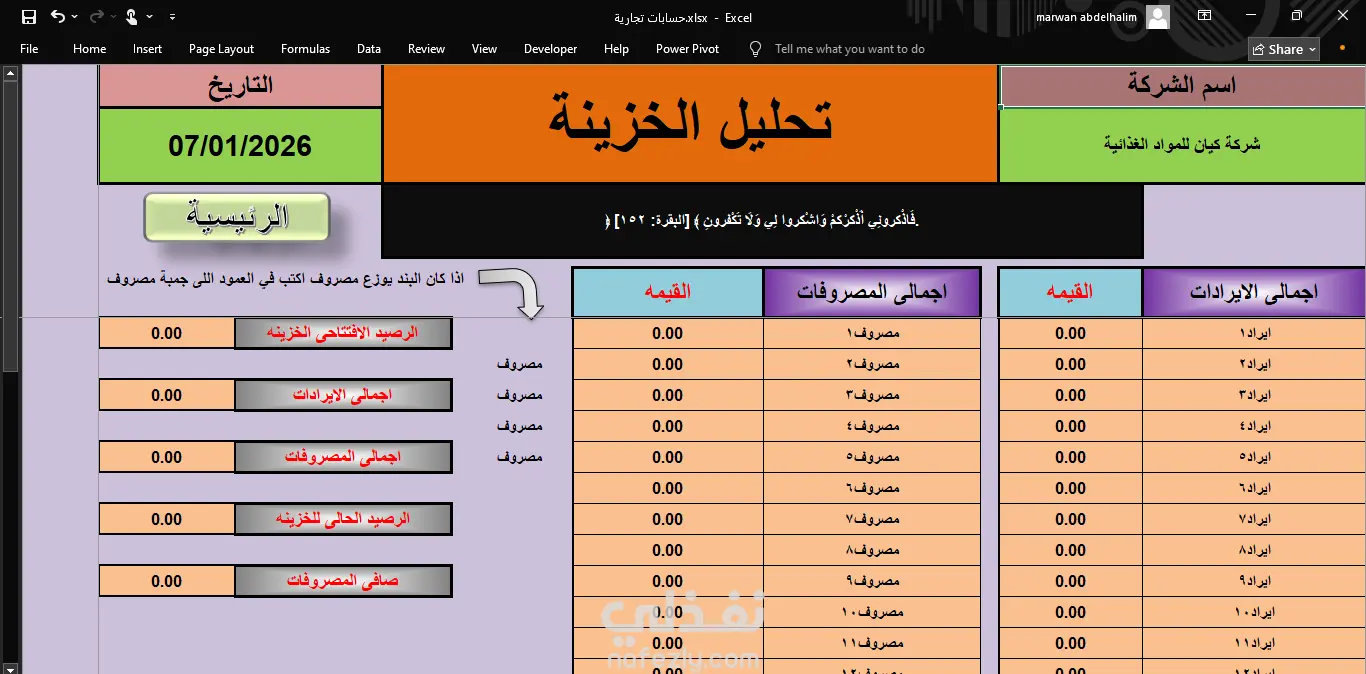1366x674 pixels.
Task: Open the Share button menu
Action: click(x=1284, y=49)
